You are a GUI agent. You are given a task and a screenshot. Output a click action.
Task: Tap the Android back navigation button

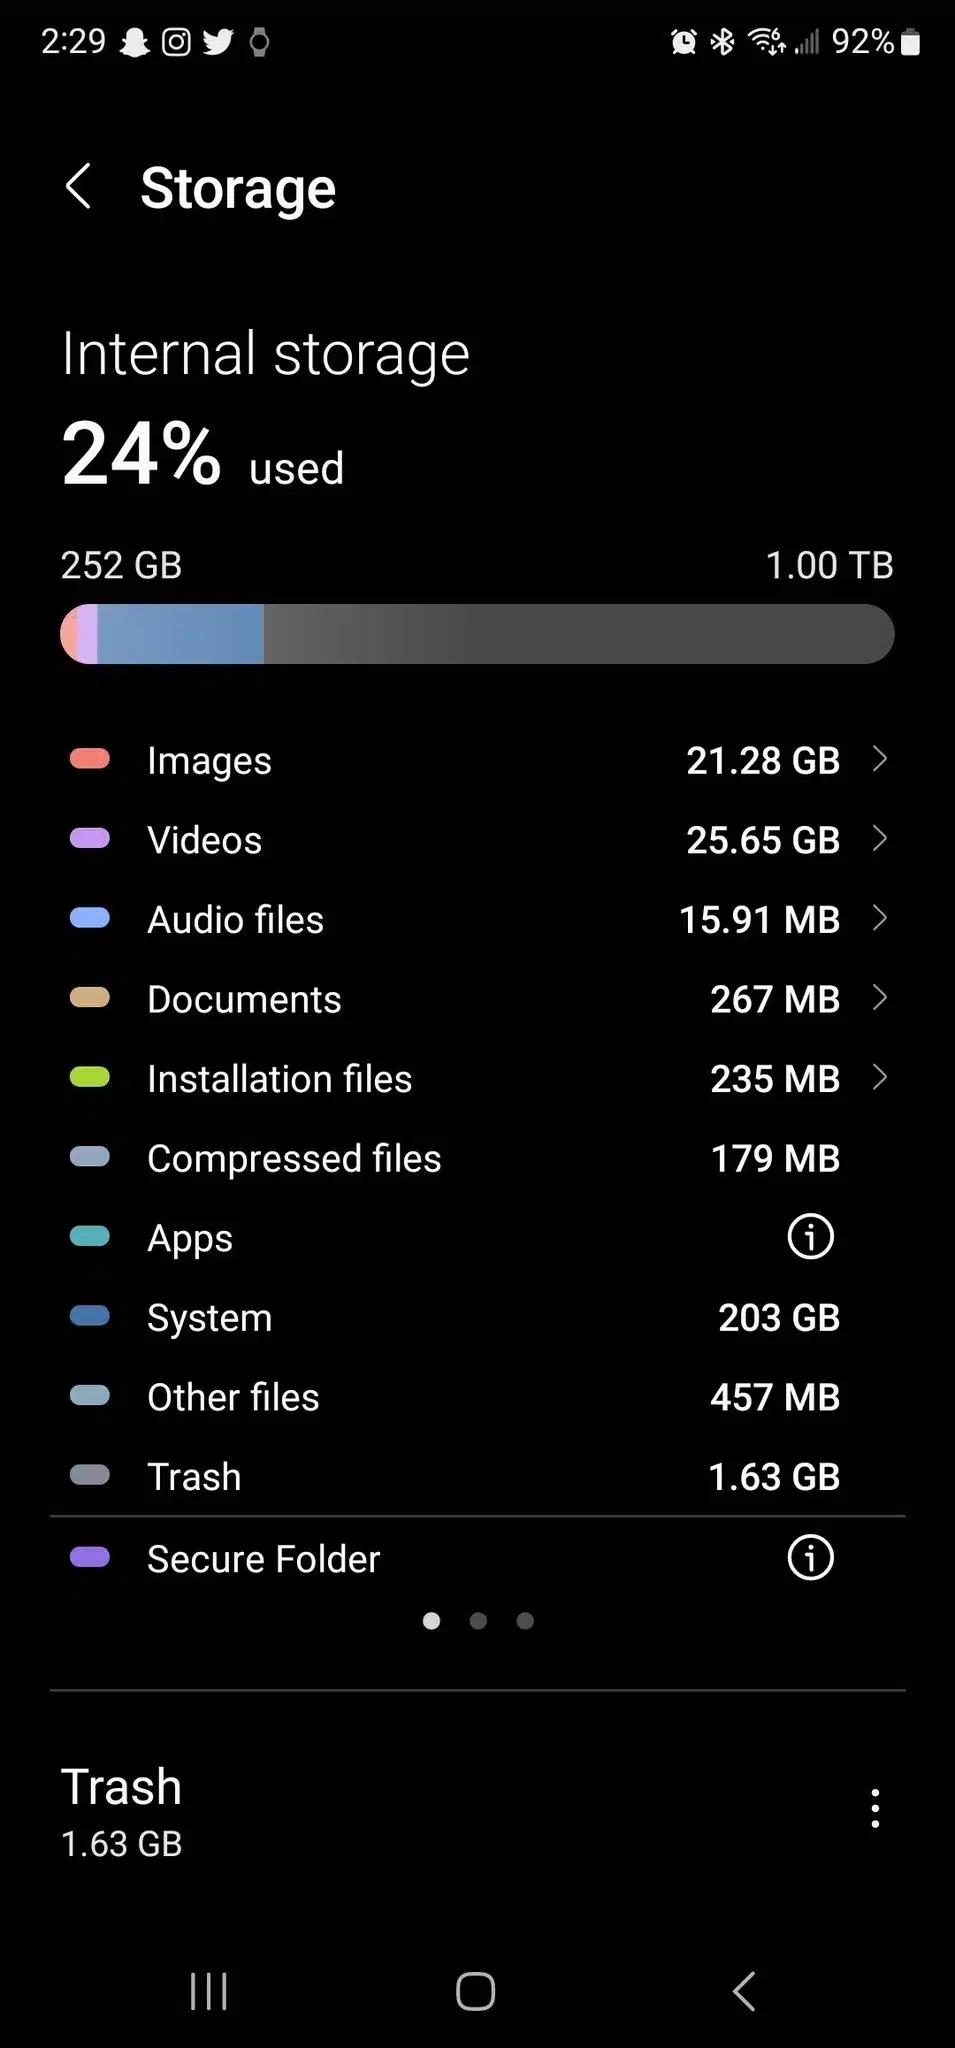(x=744, y=1991)
